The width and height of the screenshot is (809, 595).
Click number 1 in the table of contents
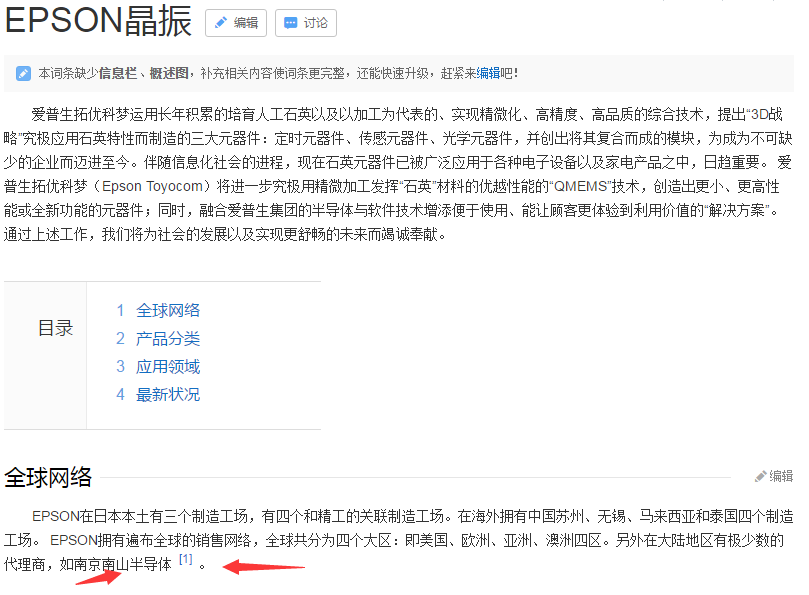point(120,310)
